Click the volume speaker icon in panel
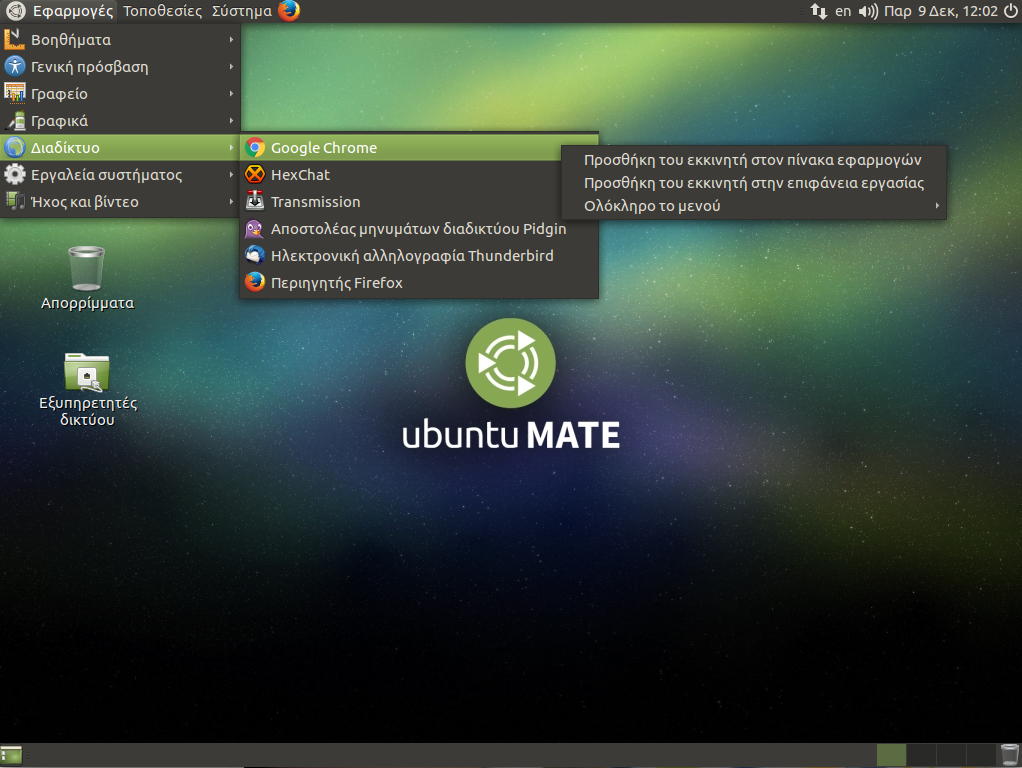Screen dimensions: 1022x768 coord(867,12)
